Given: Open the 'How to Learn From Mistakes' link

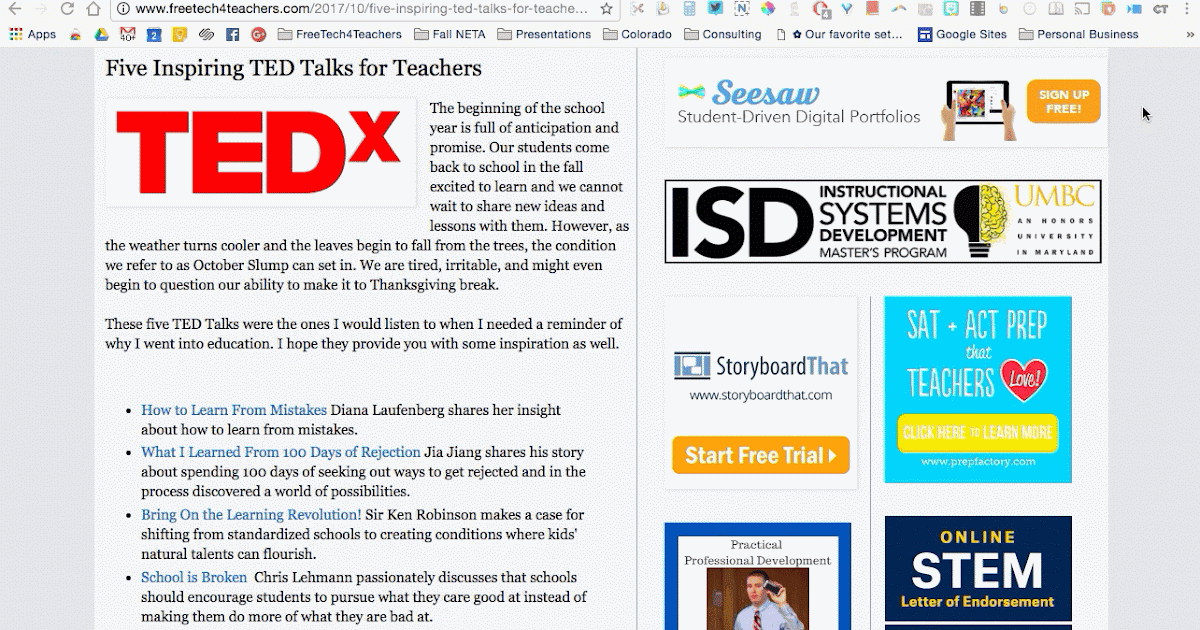Looking at the screenshot, I should pyautogui.click(x=234, y=410).
